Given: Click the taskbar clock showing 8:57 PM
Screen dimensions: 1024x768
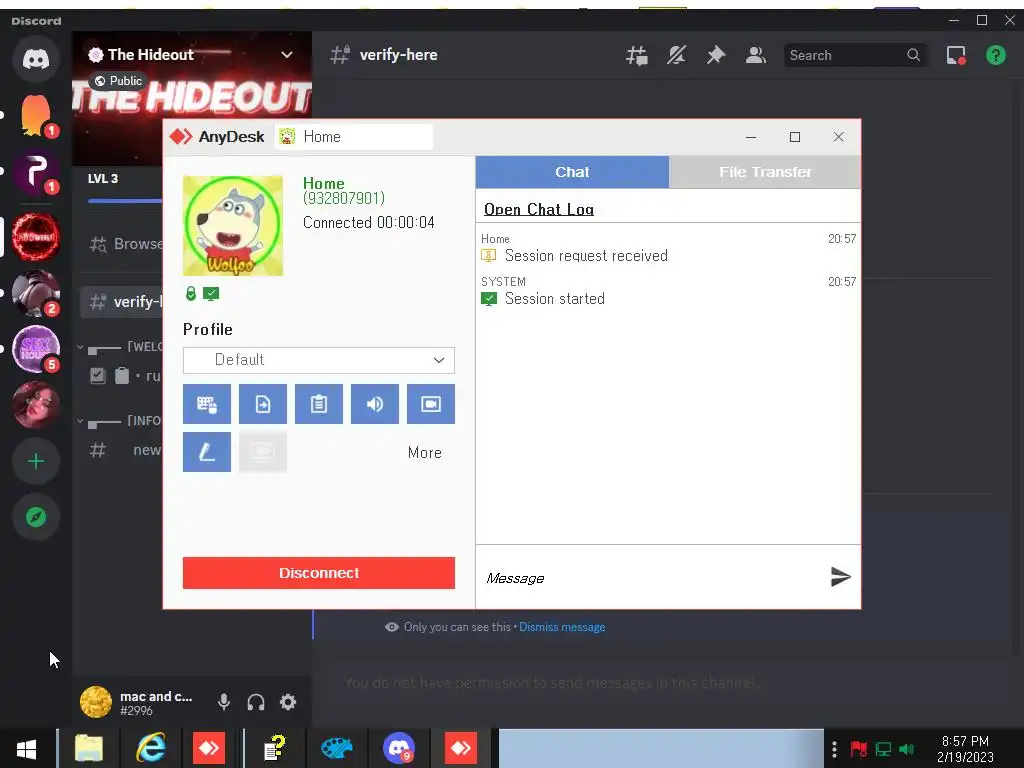Looking at the screenshot, I should [x=965, y=749].
